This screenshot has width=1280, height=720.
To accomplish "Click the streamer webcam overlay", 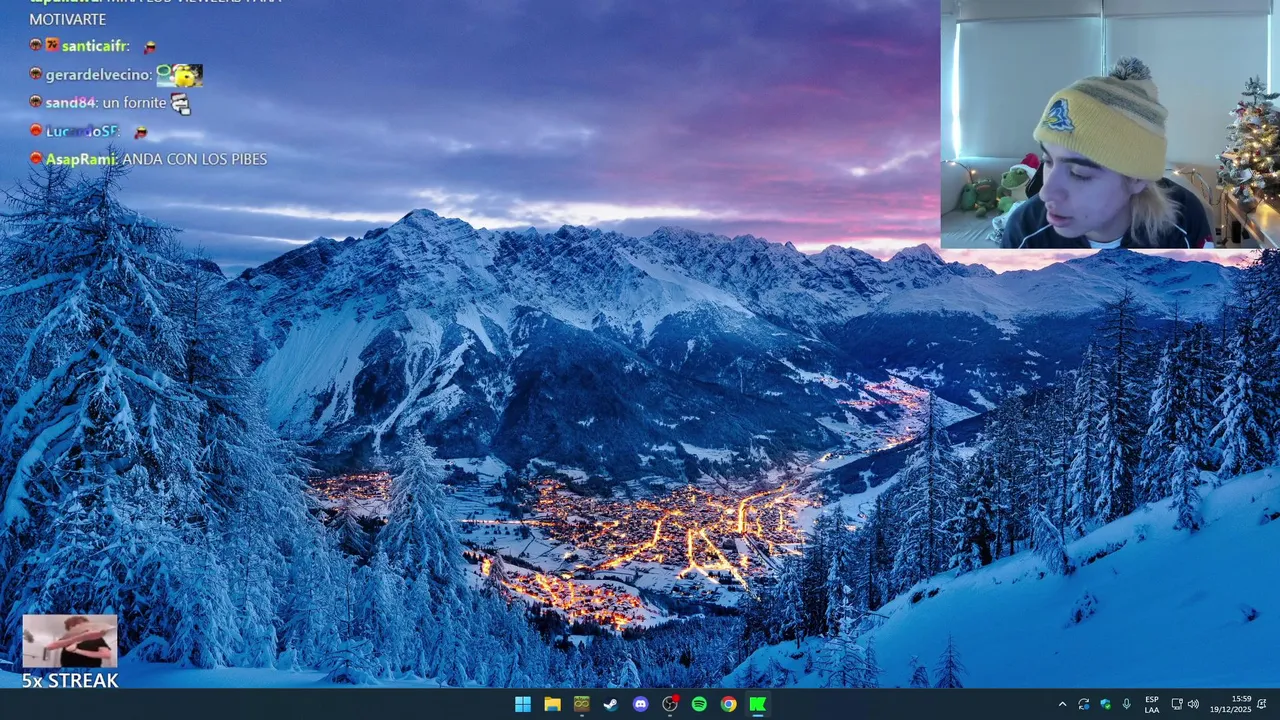I will click(x=1110, y=124).
